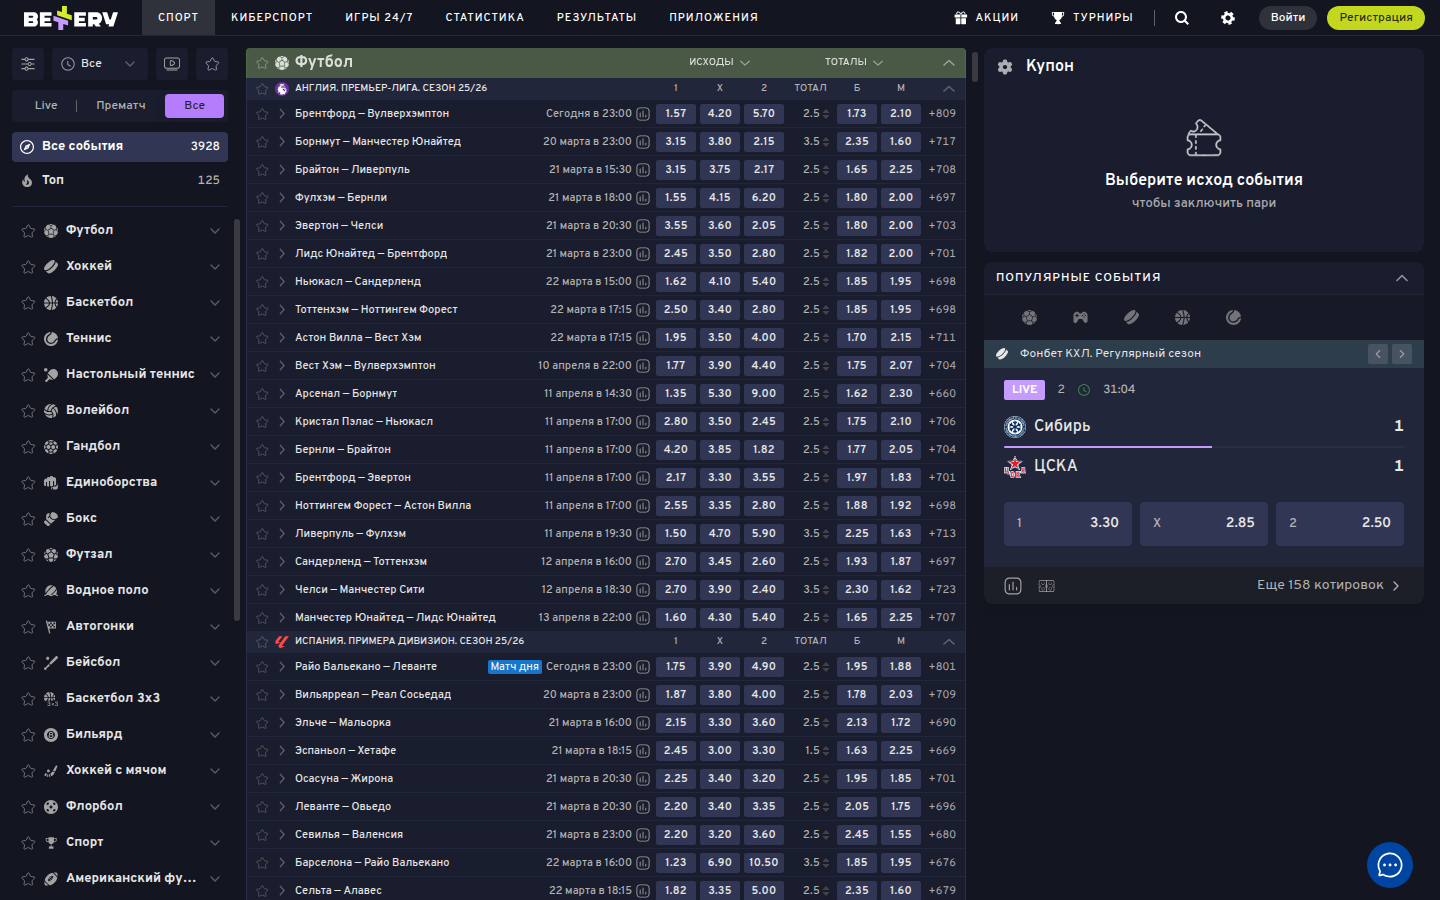This screenshot has height=900, width=1440.
Task: Bet on Сибирь win at odds 3.30
Action: pos(1067,523)
